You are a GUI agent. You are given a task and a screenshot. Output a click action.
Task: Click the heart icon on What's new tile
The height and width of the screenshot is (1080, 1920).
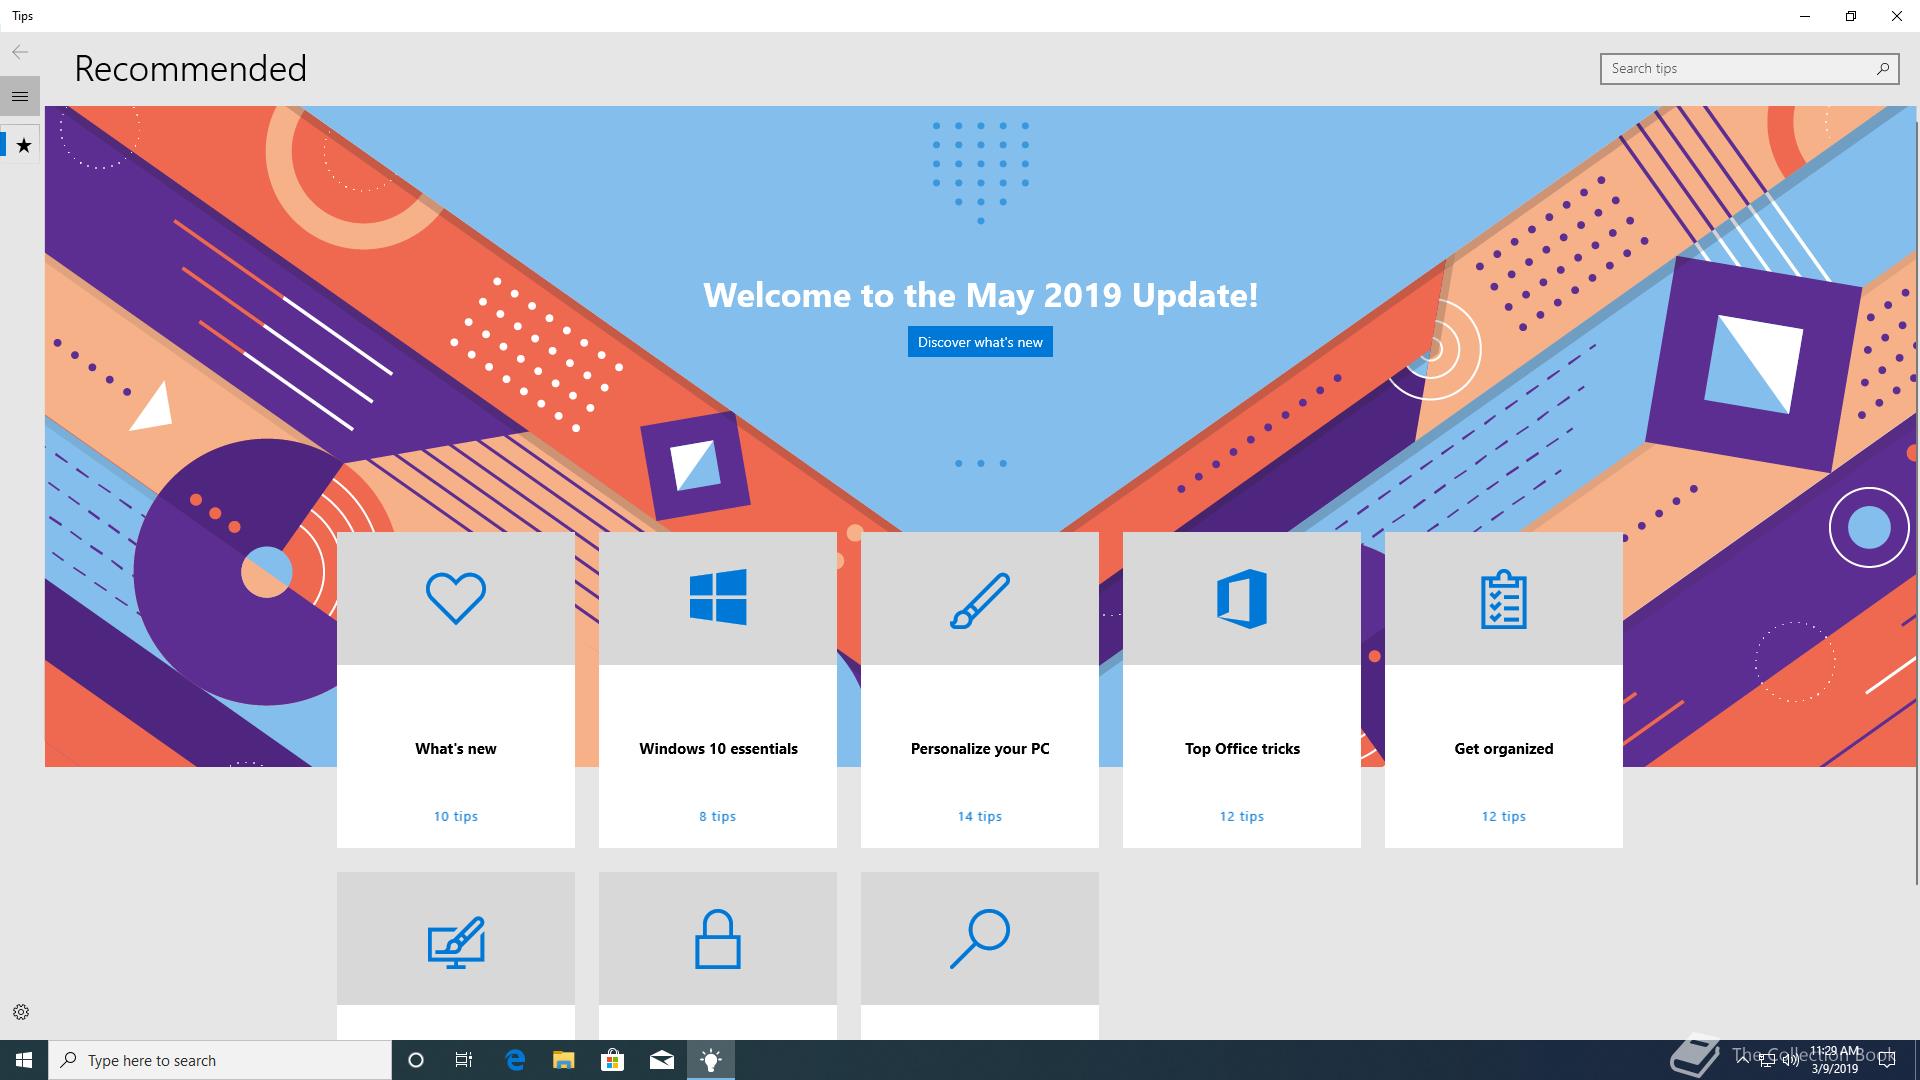coord(455,598)
